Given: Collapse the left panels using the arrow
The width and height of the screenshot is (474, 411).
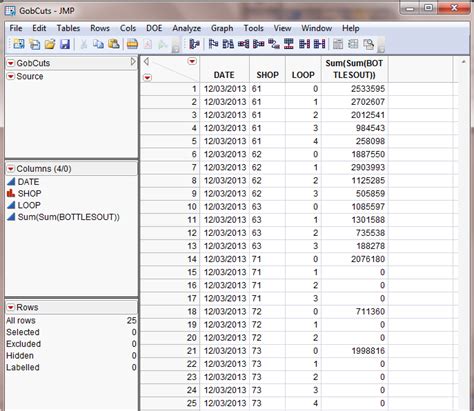Looking at the screenshot, I should (x=133, y=62).
